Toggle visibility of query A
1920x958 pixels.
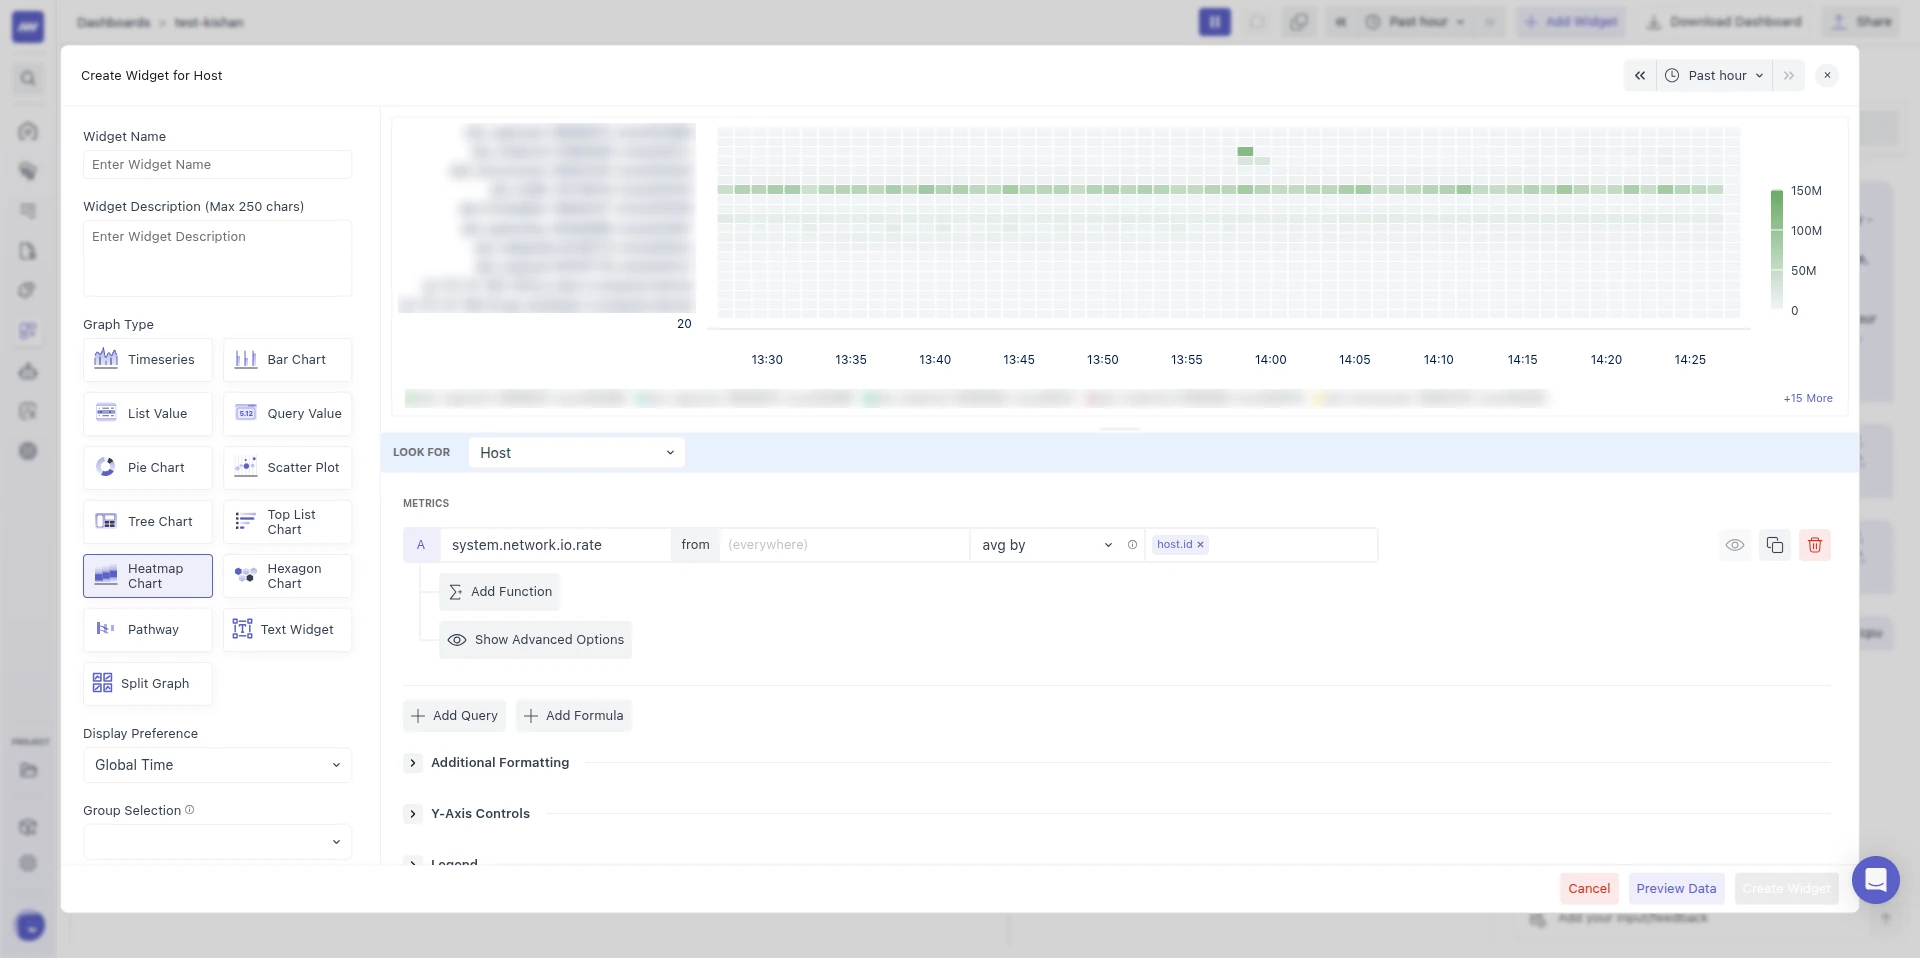tap(1735, 545)
